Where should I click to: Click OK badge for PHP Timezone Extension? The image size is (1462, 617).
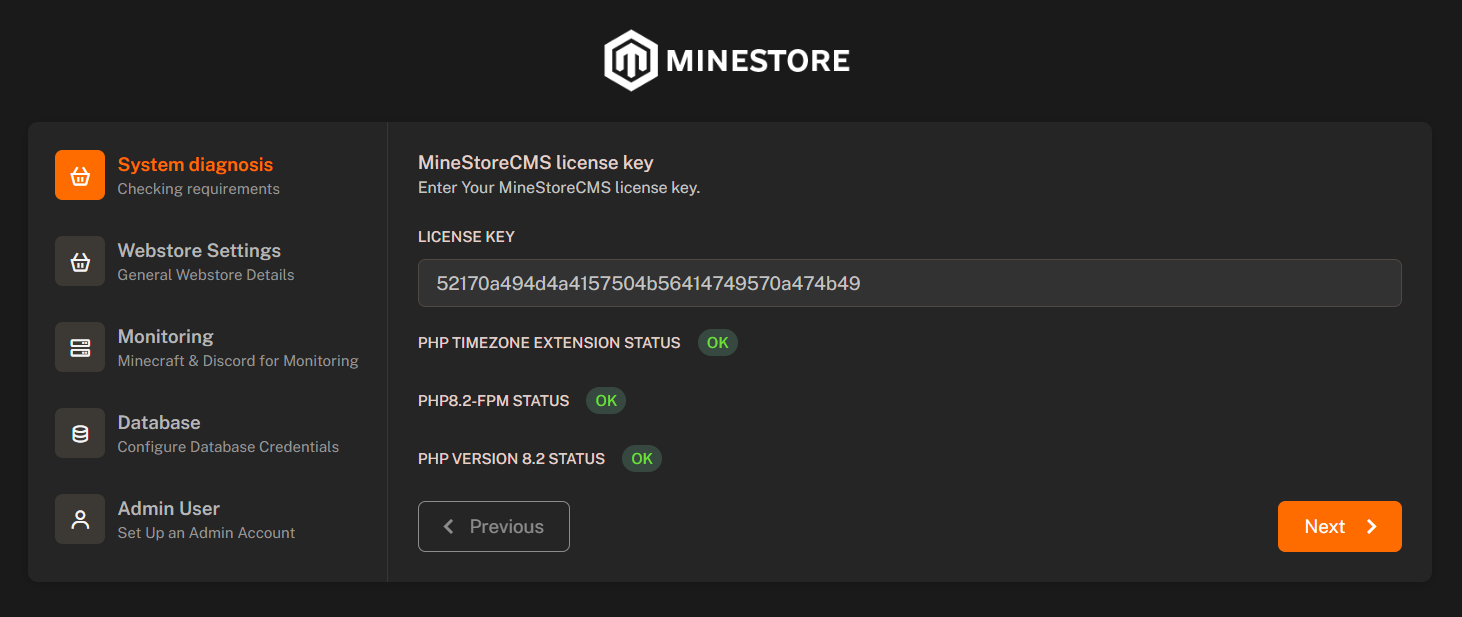[x=718, y=343]
